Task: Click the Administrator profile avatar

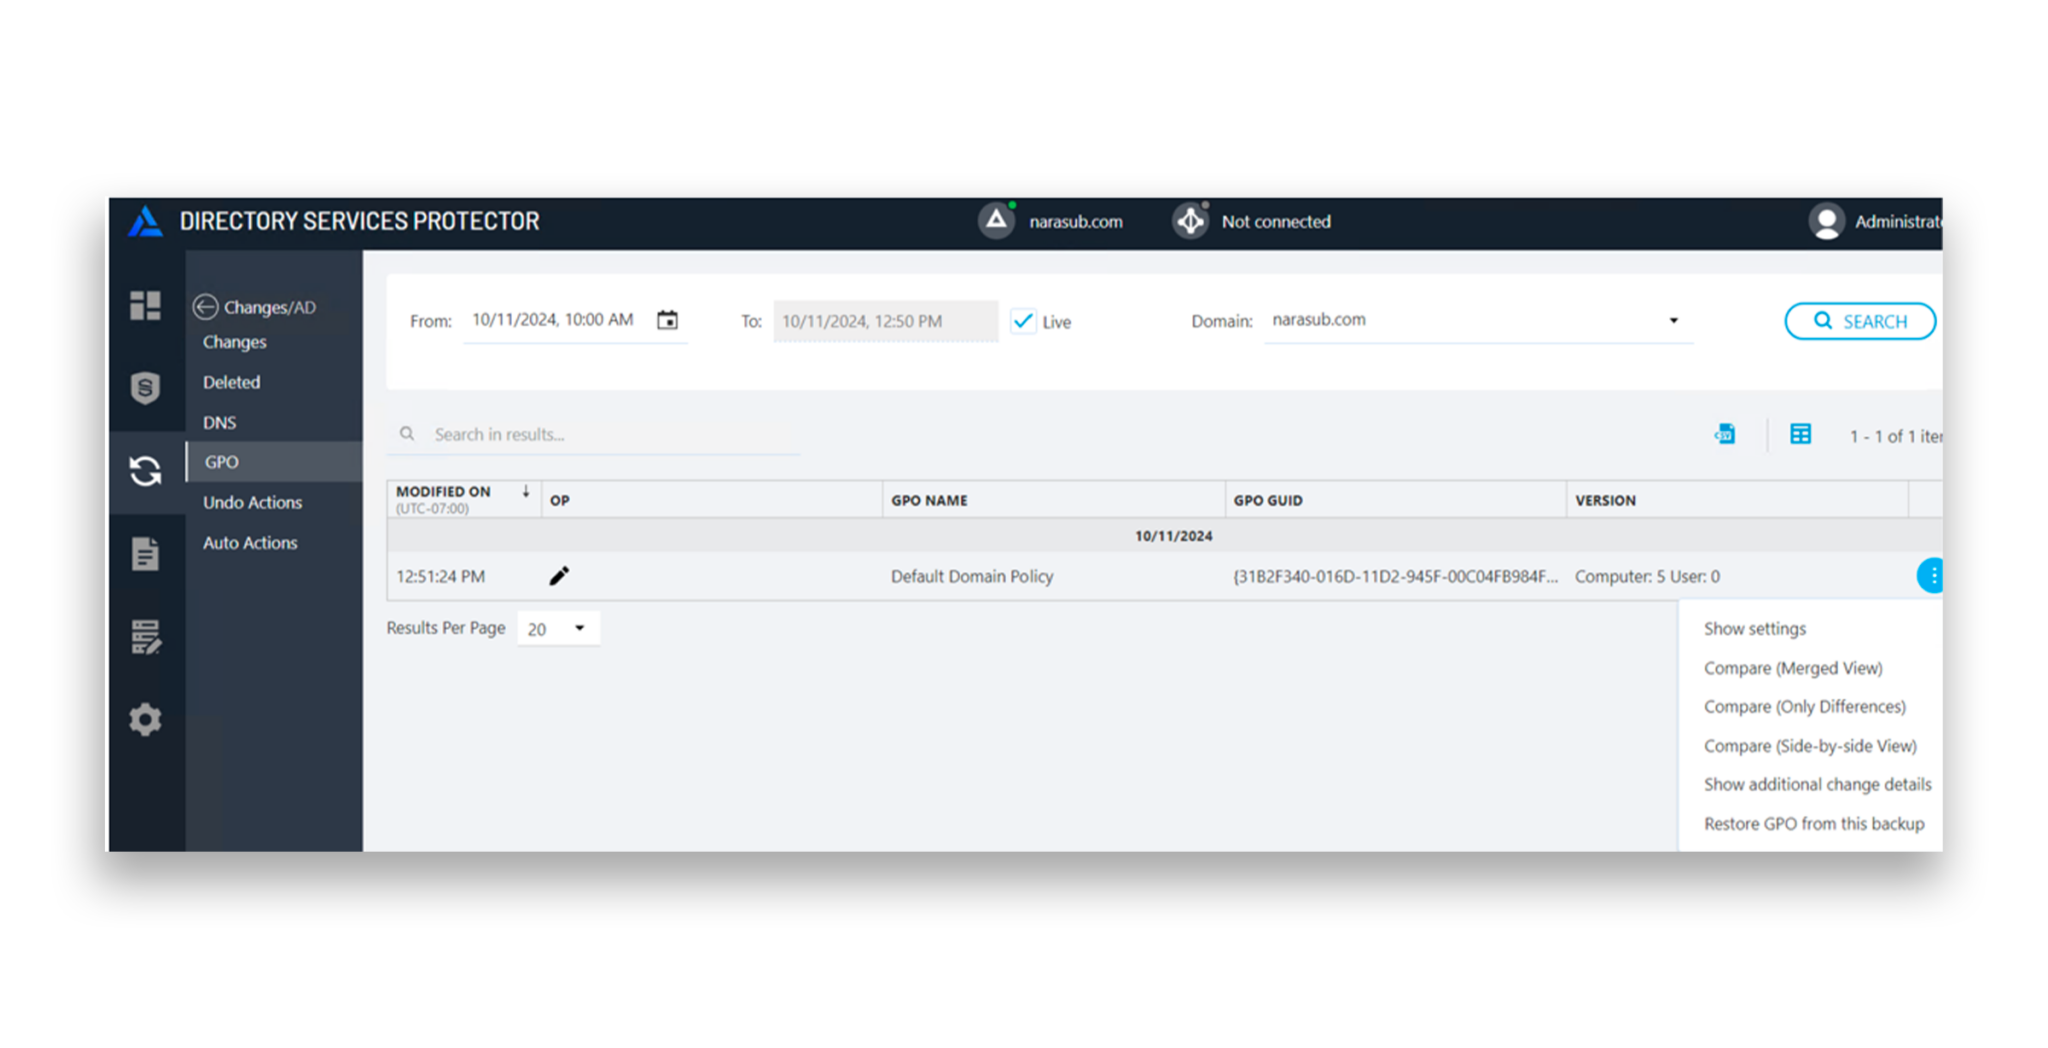Action: (1827, 221)
